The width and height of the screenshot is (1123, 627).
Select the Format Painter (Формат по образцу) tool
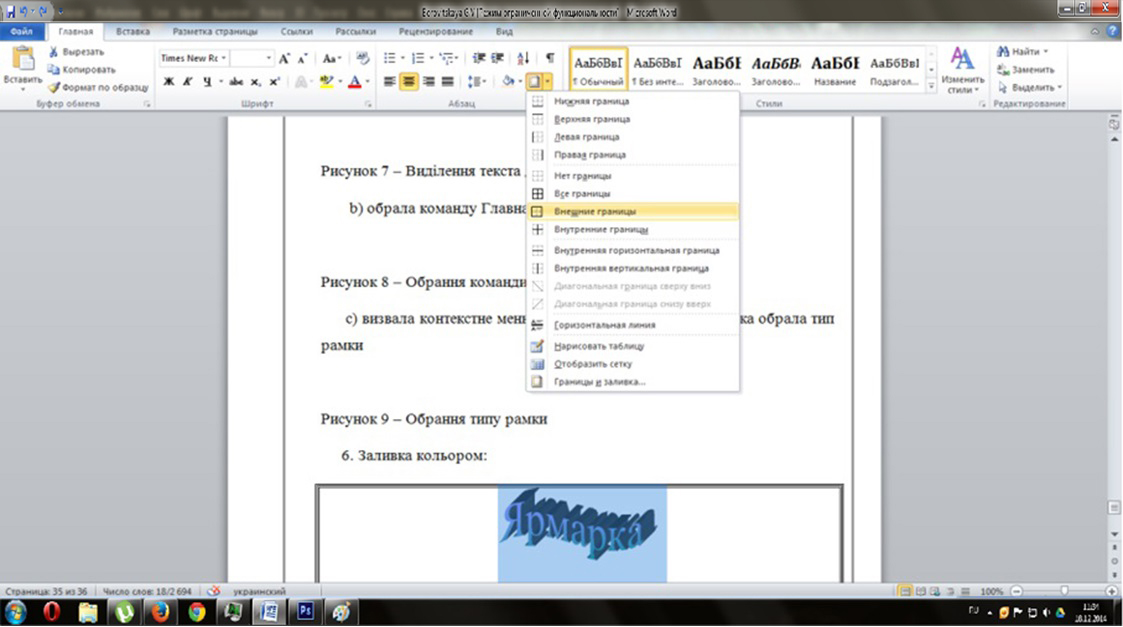(x=54, y=87)
